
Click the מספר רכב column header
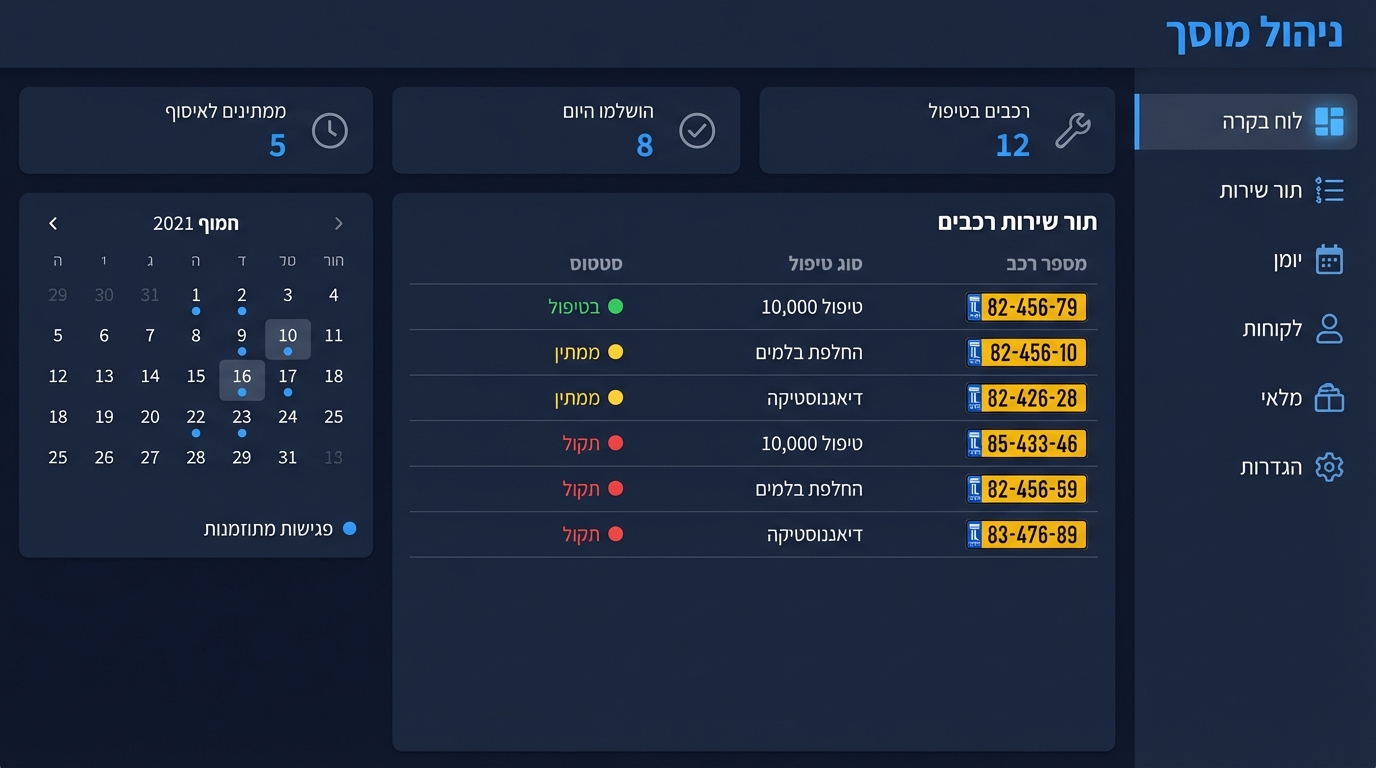point(1046,264)
